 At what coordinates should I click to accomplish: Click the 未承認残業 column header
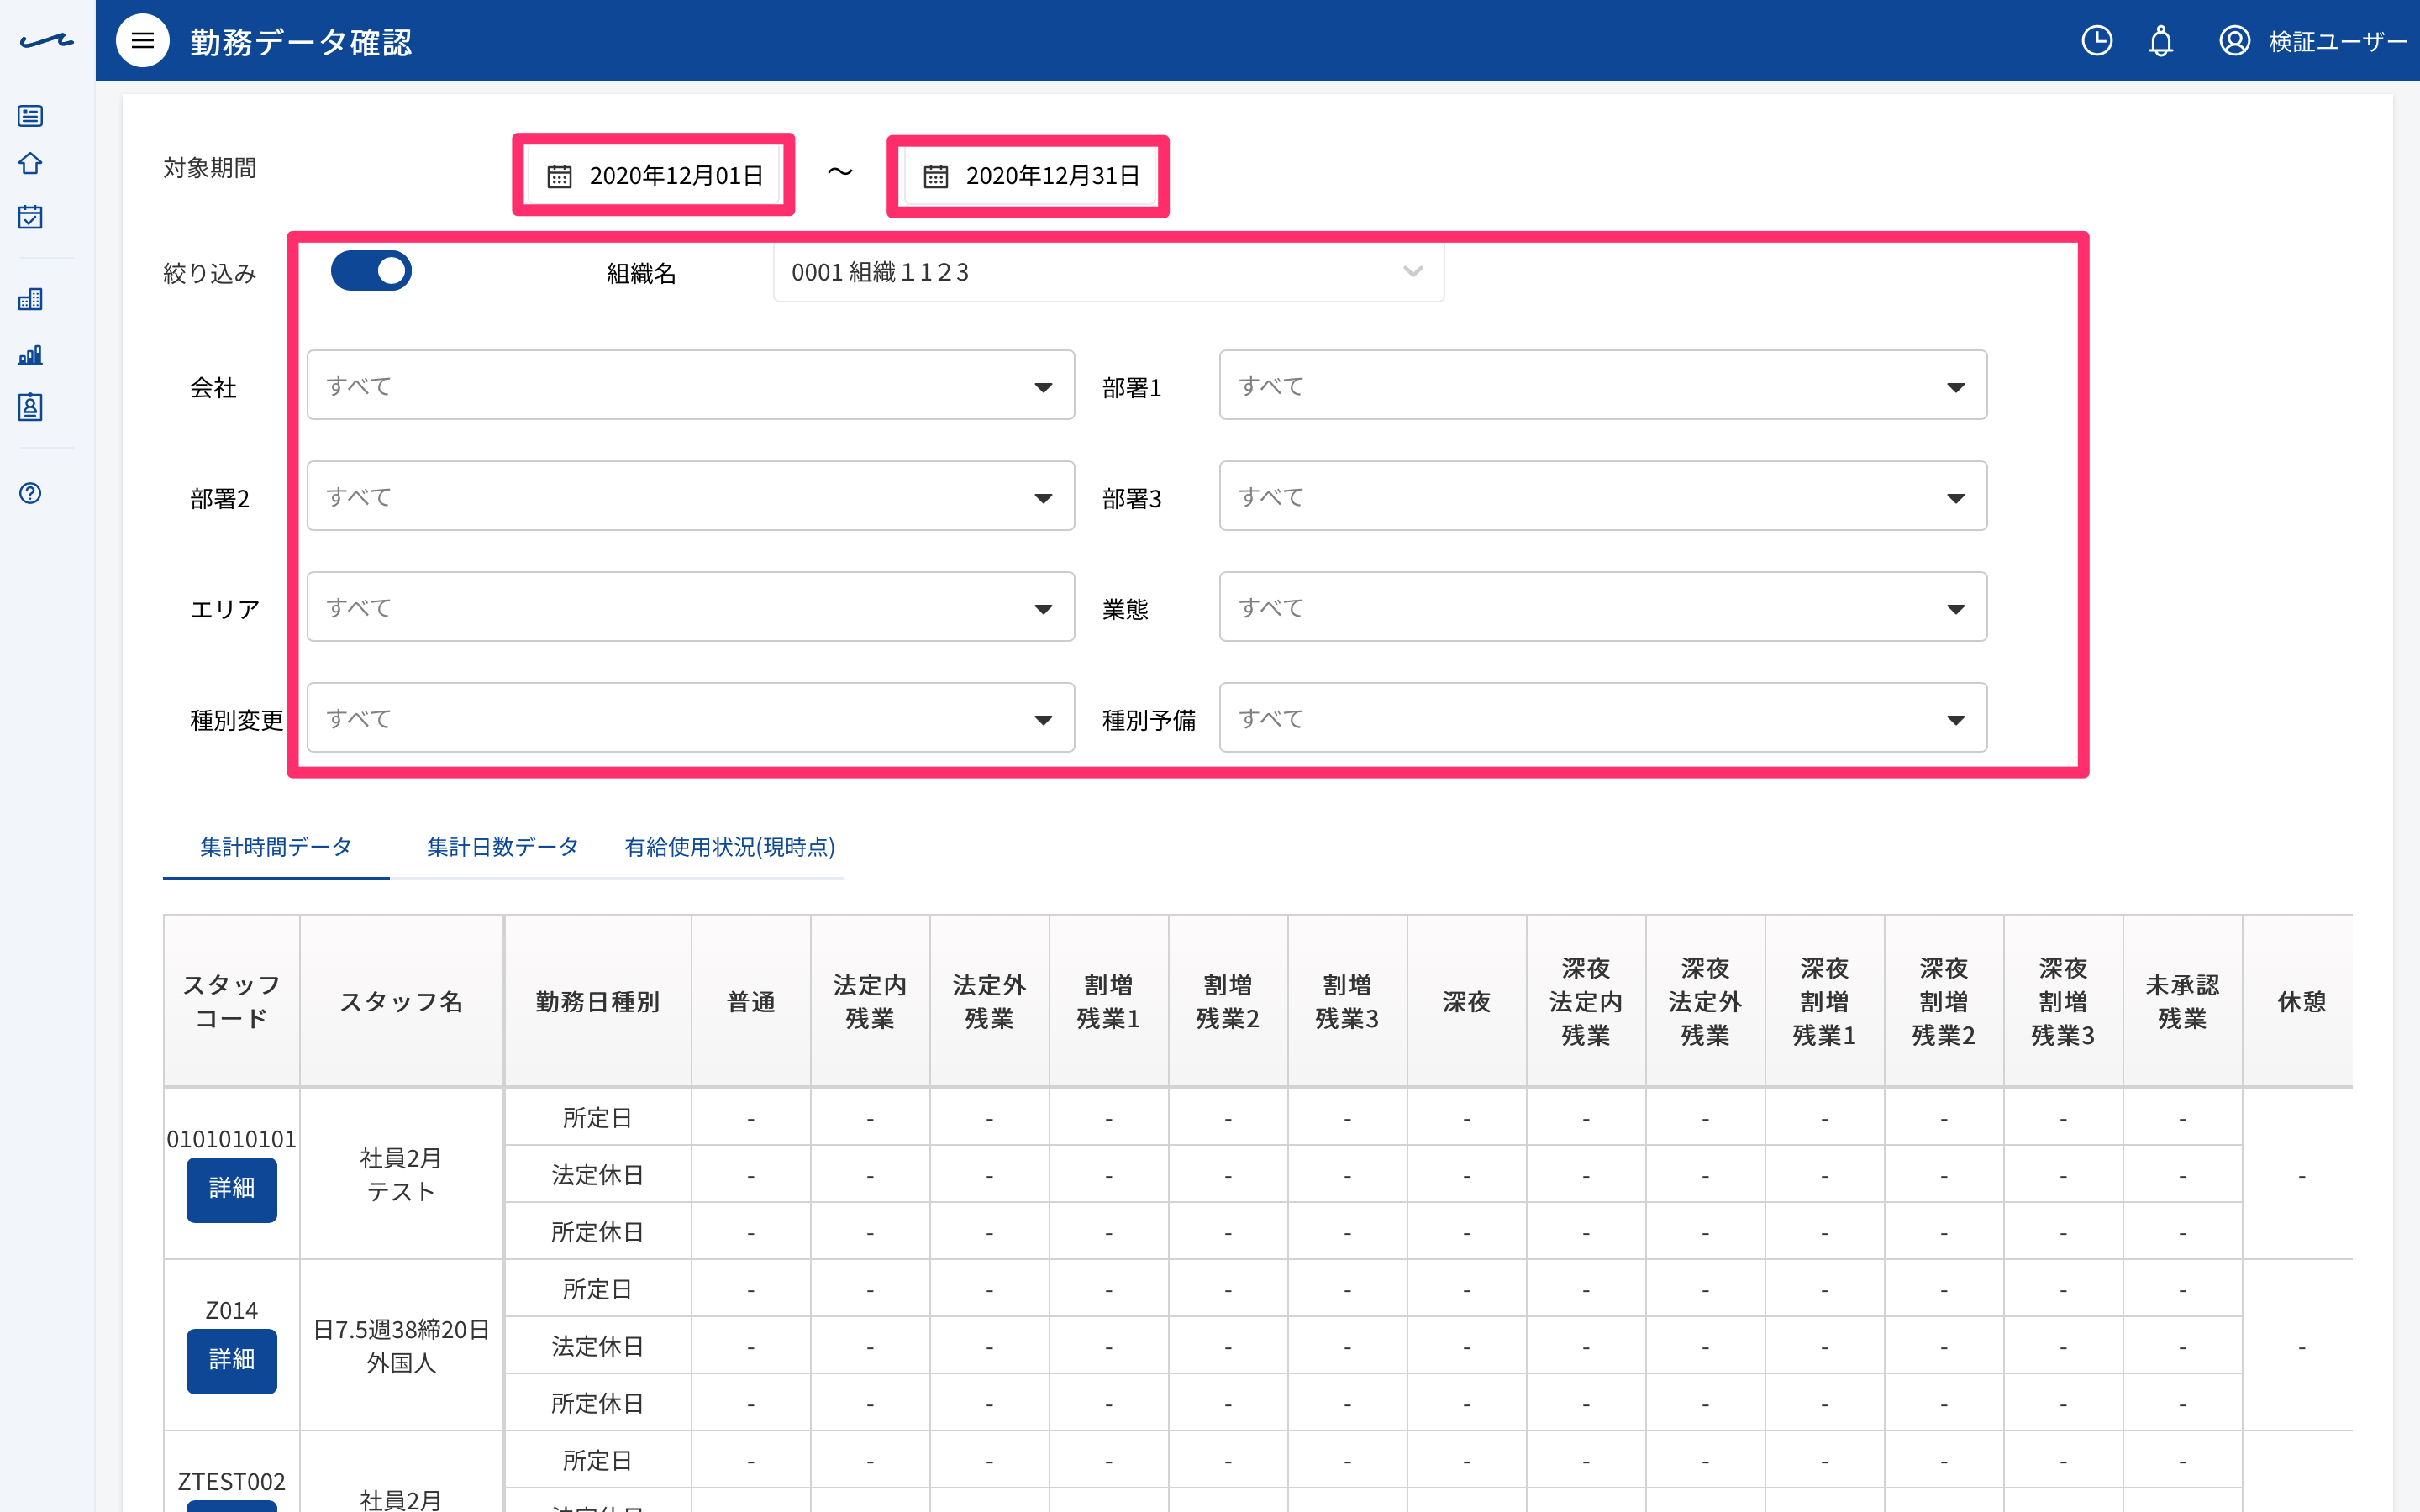[2182, 1002]
